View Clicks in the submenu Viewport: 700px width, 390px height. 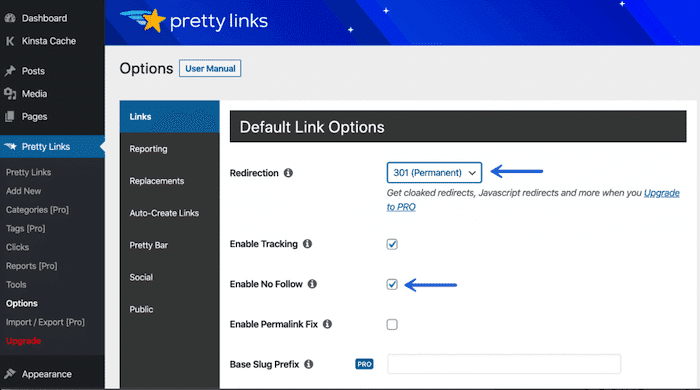pyautogui.click(x=17, y=247)
